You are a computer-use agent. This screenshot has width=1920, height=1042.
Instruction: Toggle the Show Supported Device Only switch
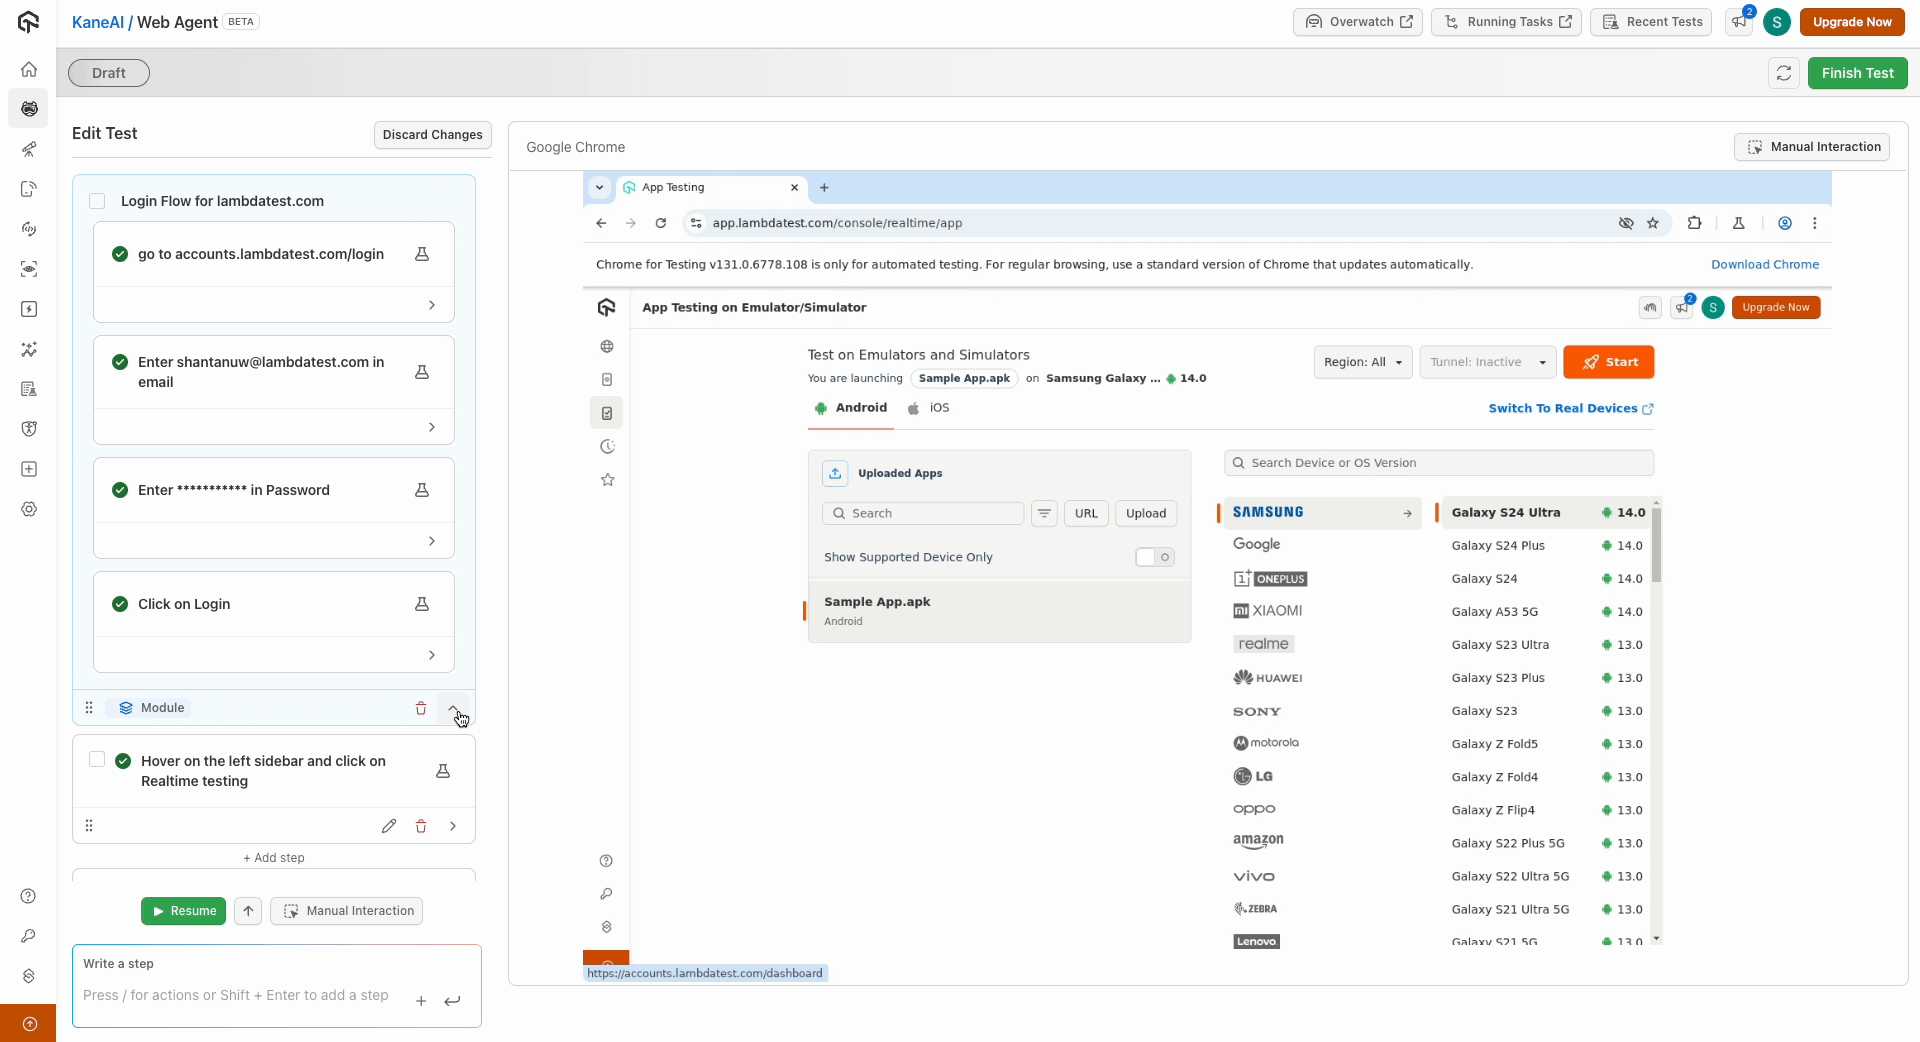click(1154, 557)
